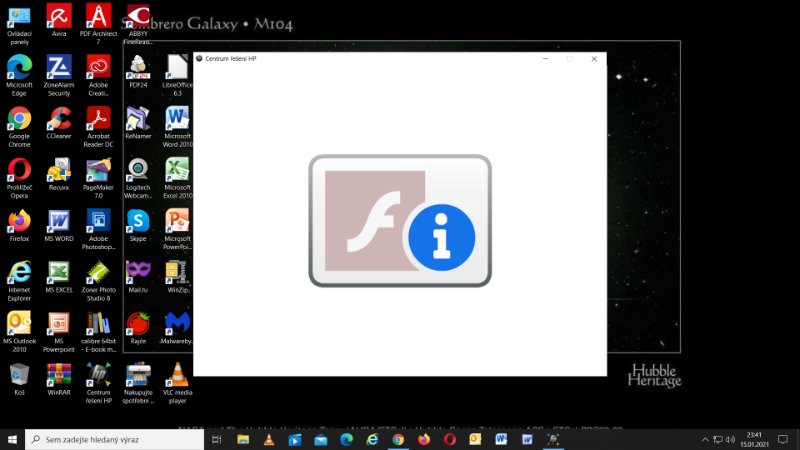Switch to Chrome on the taskbar
This screenshot has height=450, width=800.
coord(398,439)
